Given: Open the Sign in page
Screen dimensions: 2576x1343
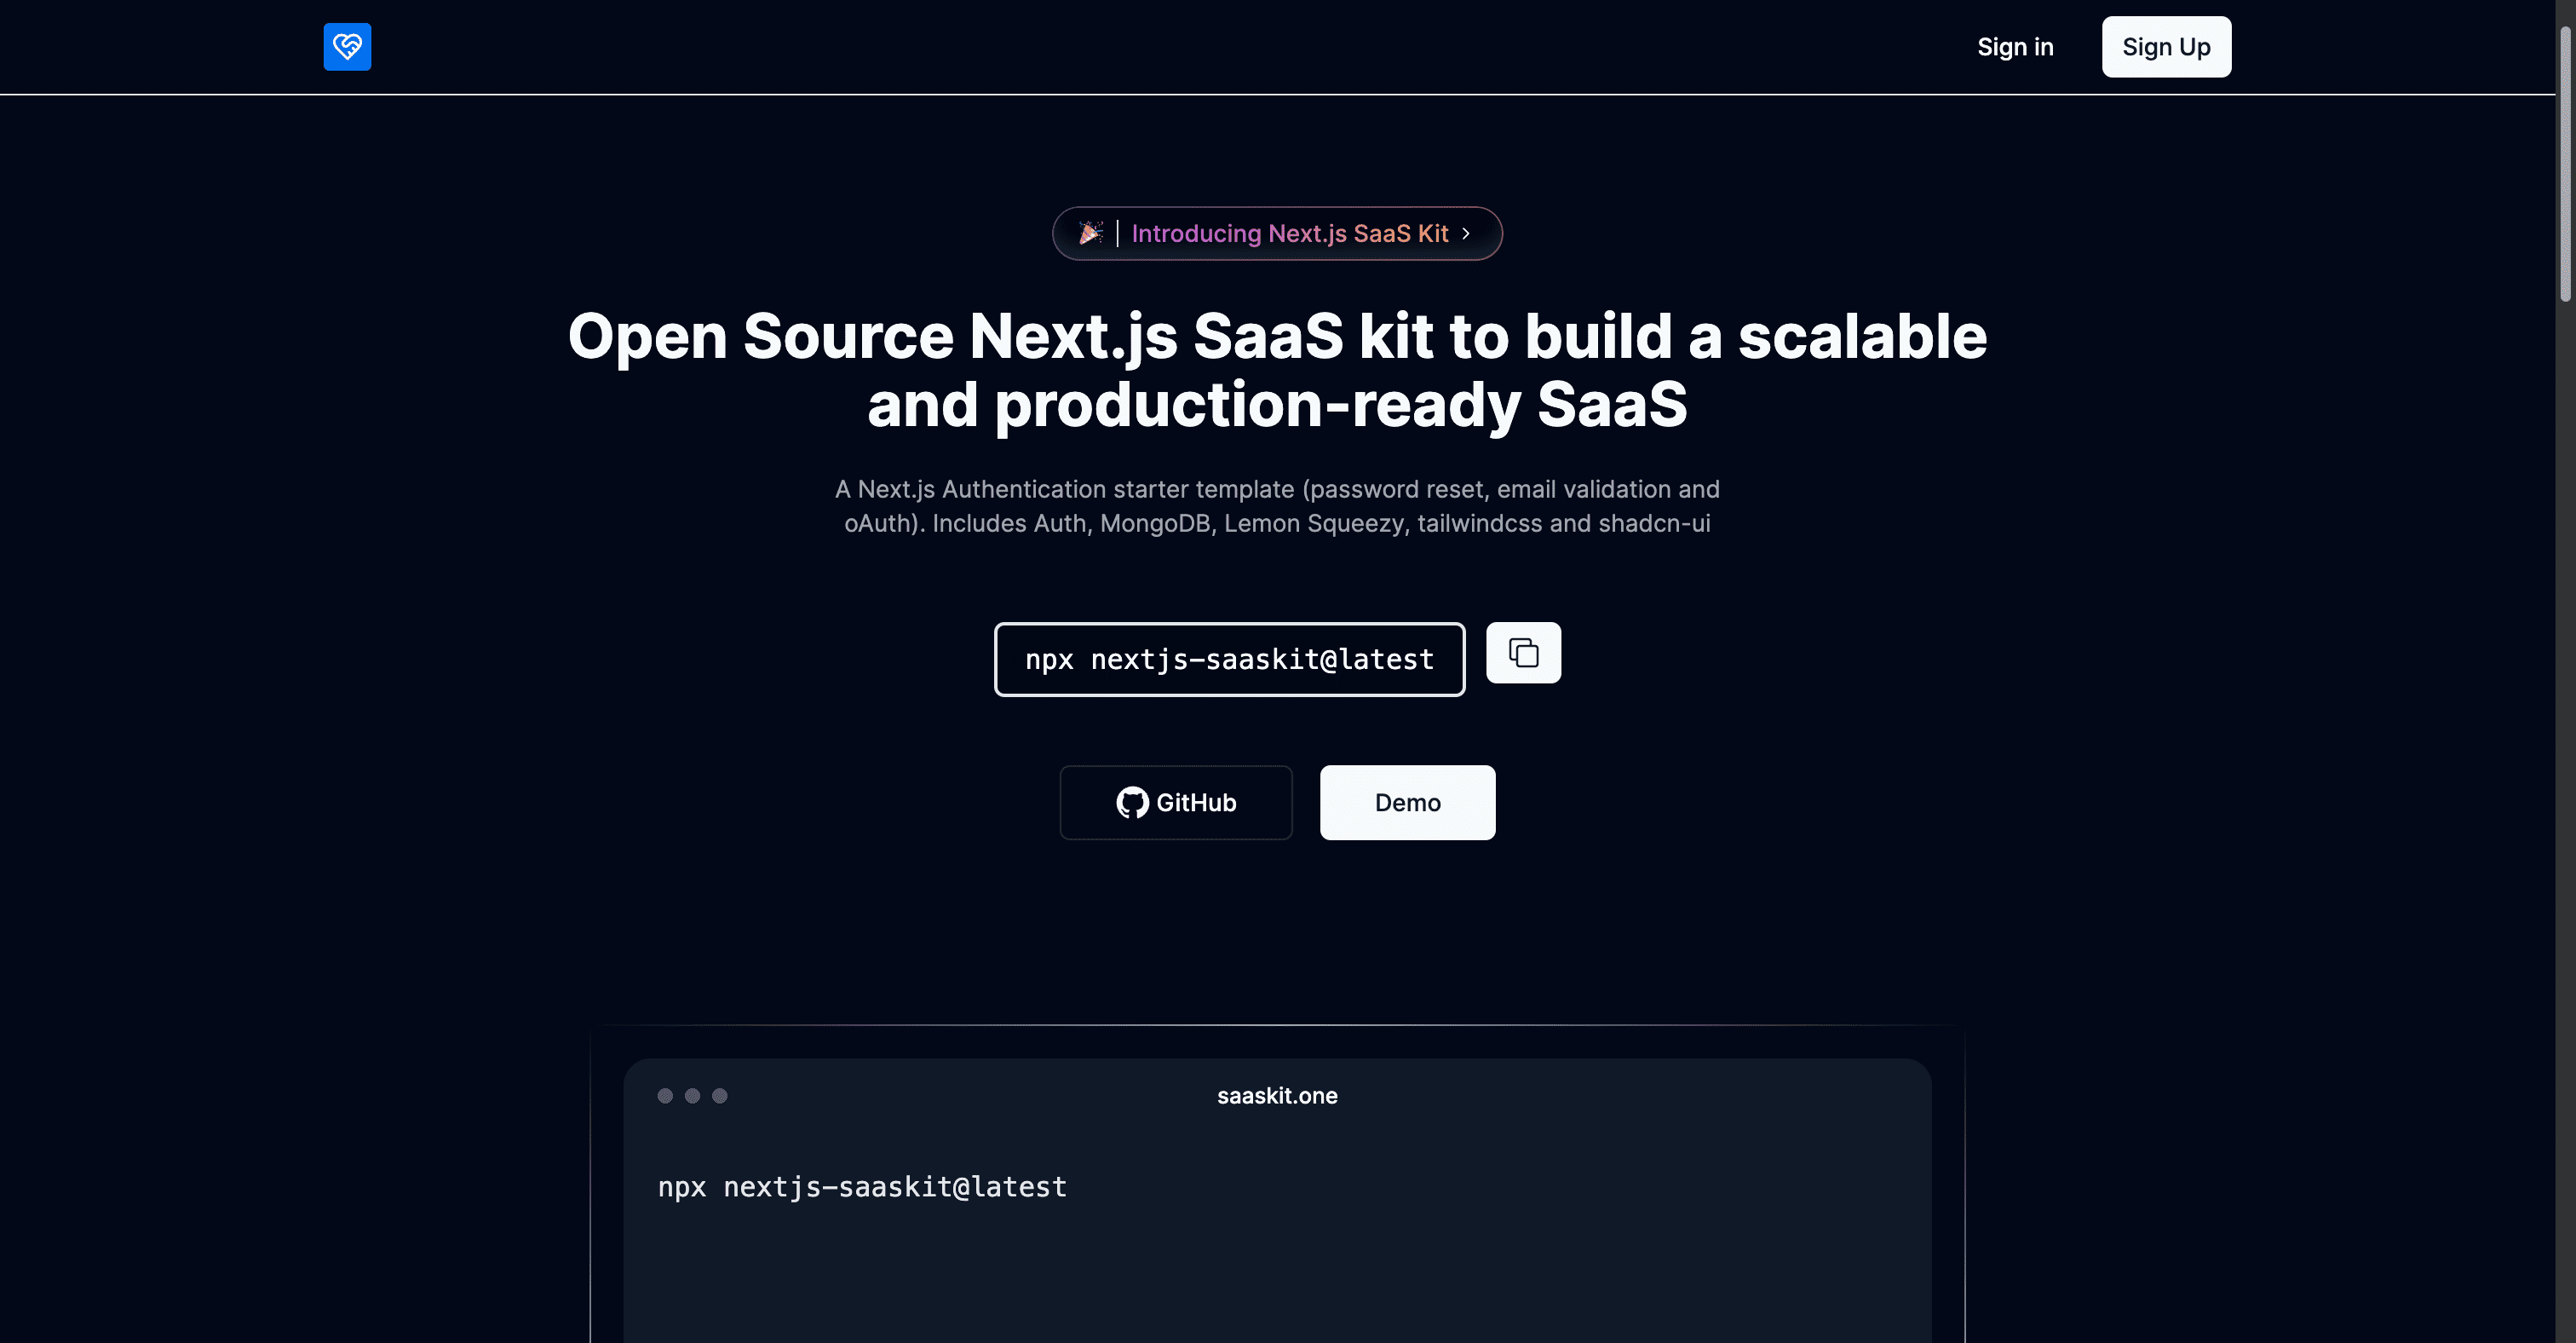Looking at the screenshot, I should pos(2015,46).
